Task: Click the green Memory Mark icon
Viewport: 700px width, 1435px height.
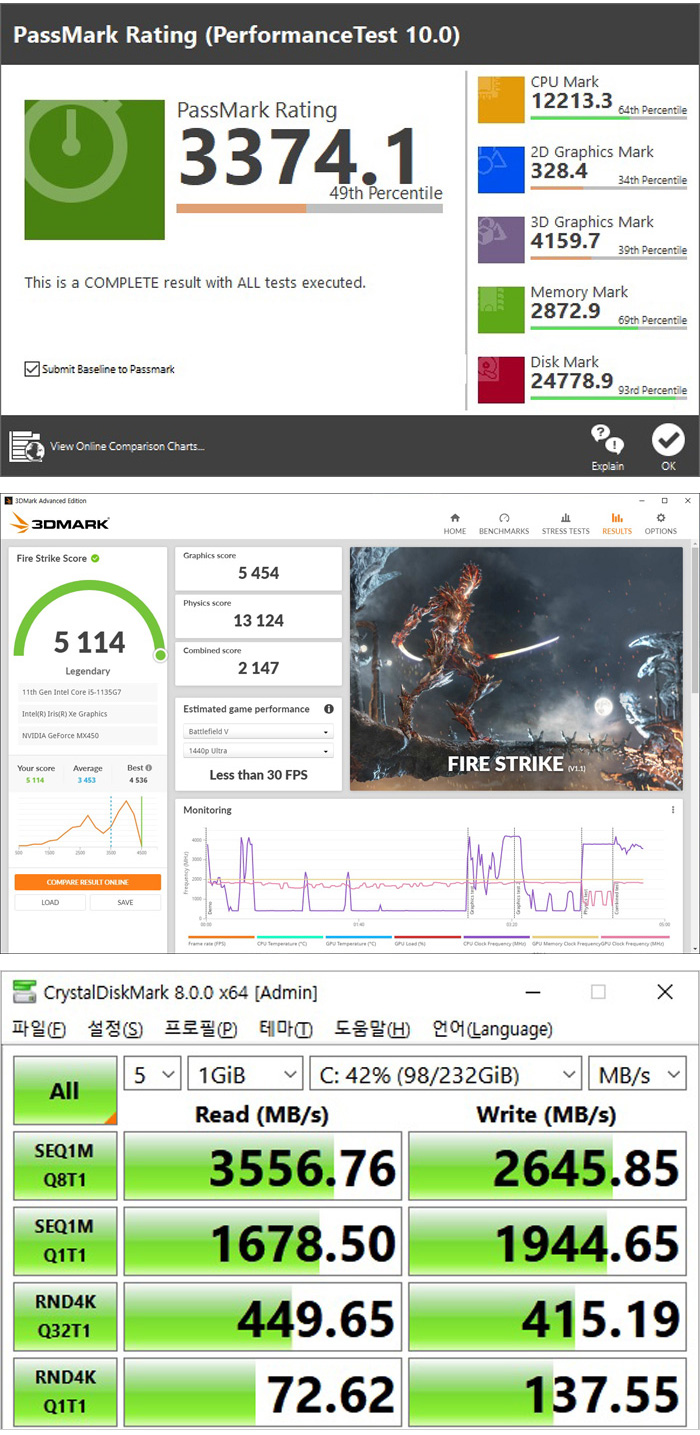Action: [x=501, y=309]
